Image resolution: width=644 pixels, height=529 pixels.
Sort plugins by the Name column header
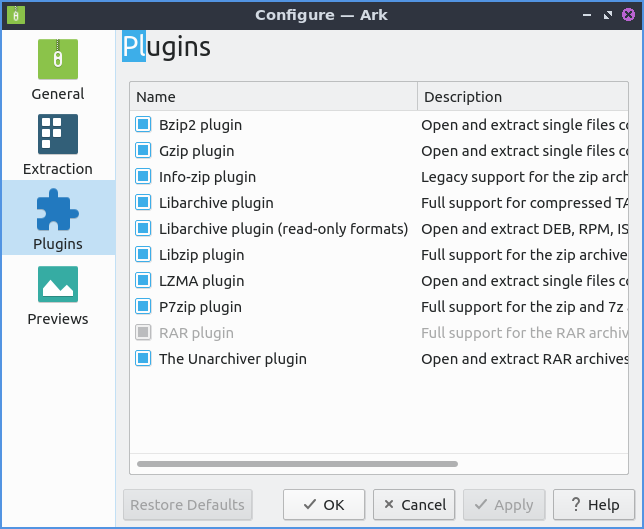(x=273, y=97)
